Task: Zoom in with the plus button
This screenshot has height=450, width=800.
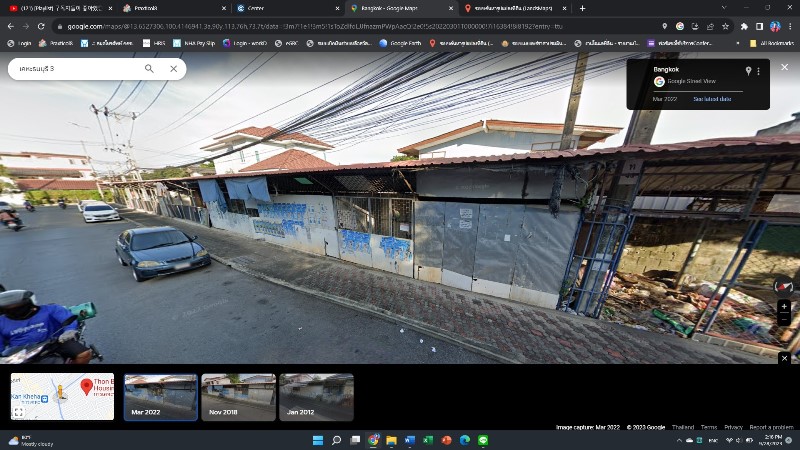Action: 784,306
